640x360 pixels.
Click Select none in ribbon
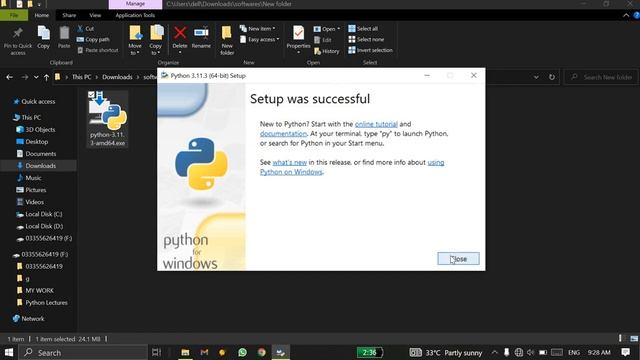pos(367,40)
